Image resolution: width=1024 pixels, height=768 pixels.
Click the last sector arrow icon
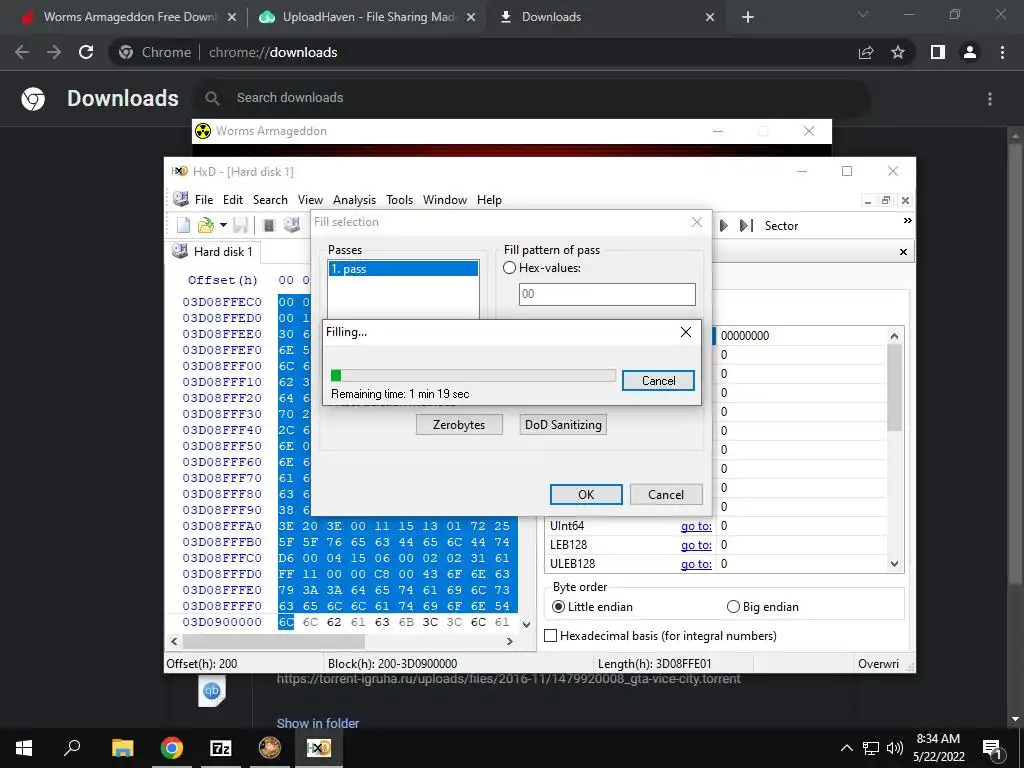(746, 225)
